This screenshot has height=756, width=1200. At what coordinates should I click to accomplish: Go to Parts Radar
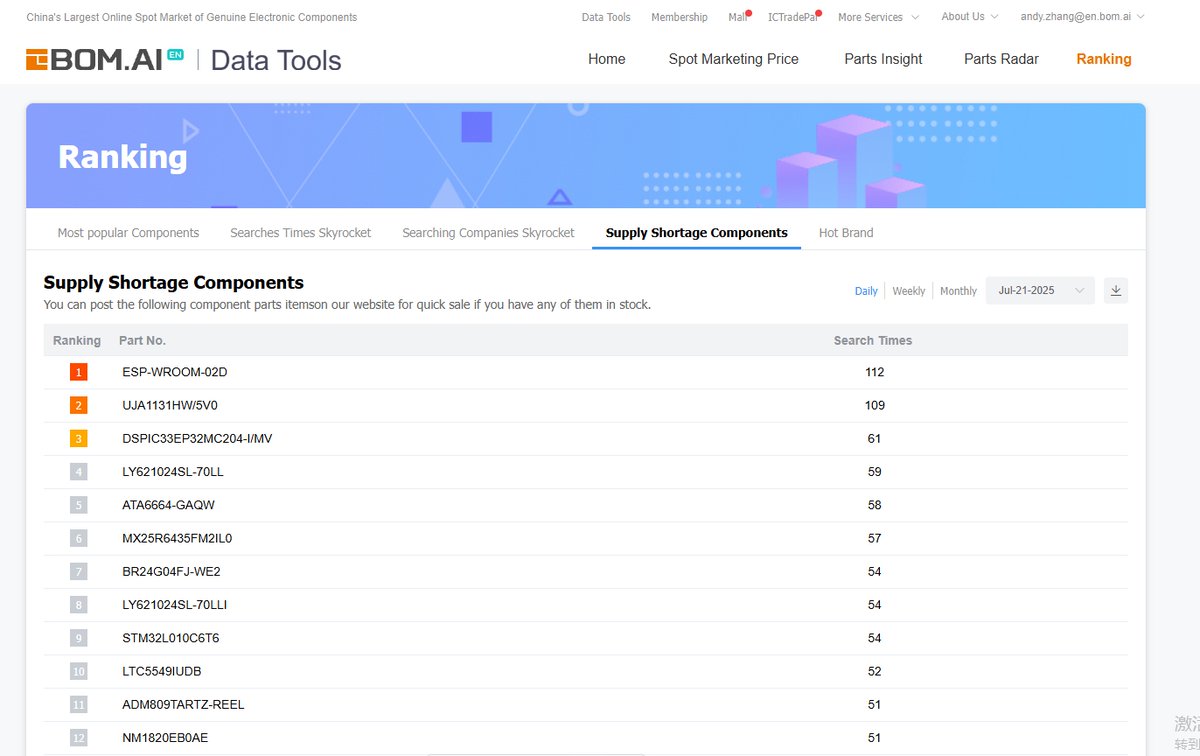click(1001, 59)
